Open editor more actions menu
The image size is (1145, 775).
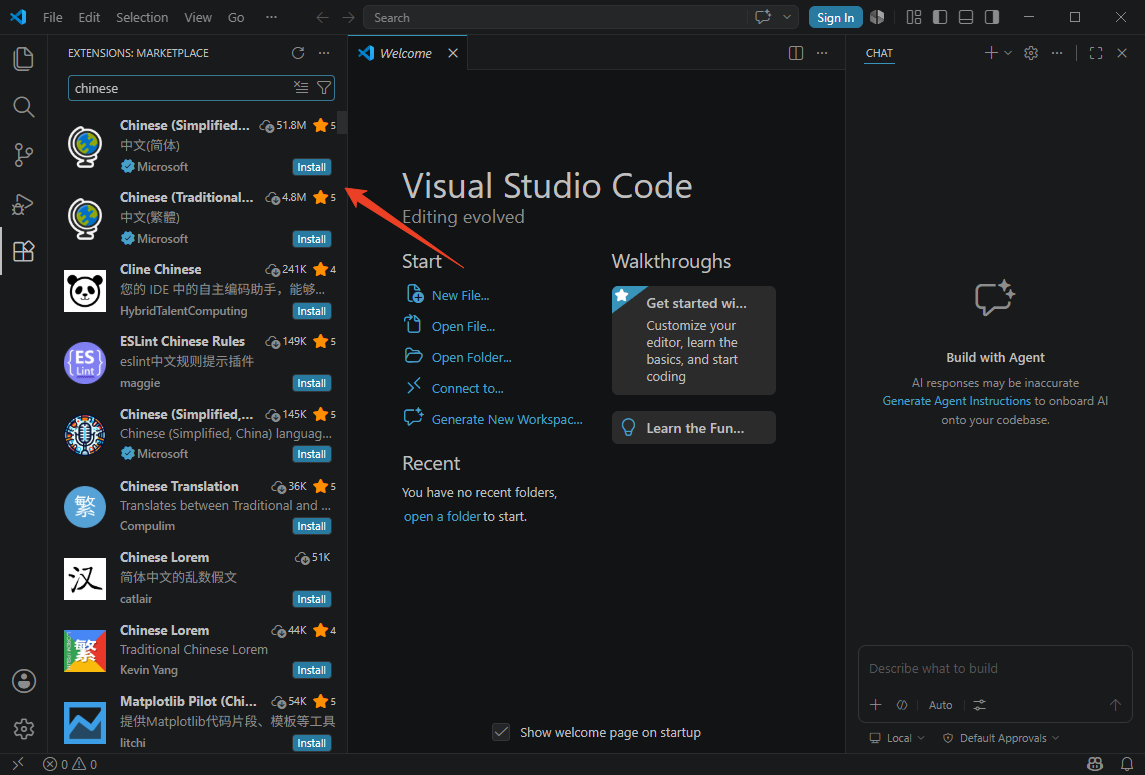point(822,53)
